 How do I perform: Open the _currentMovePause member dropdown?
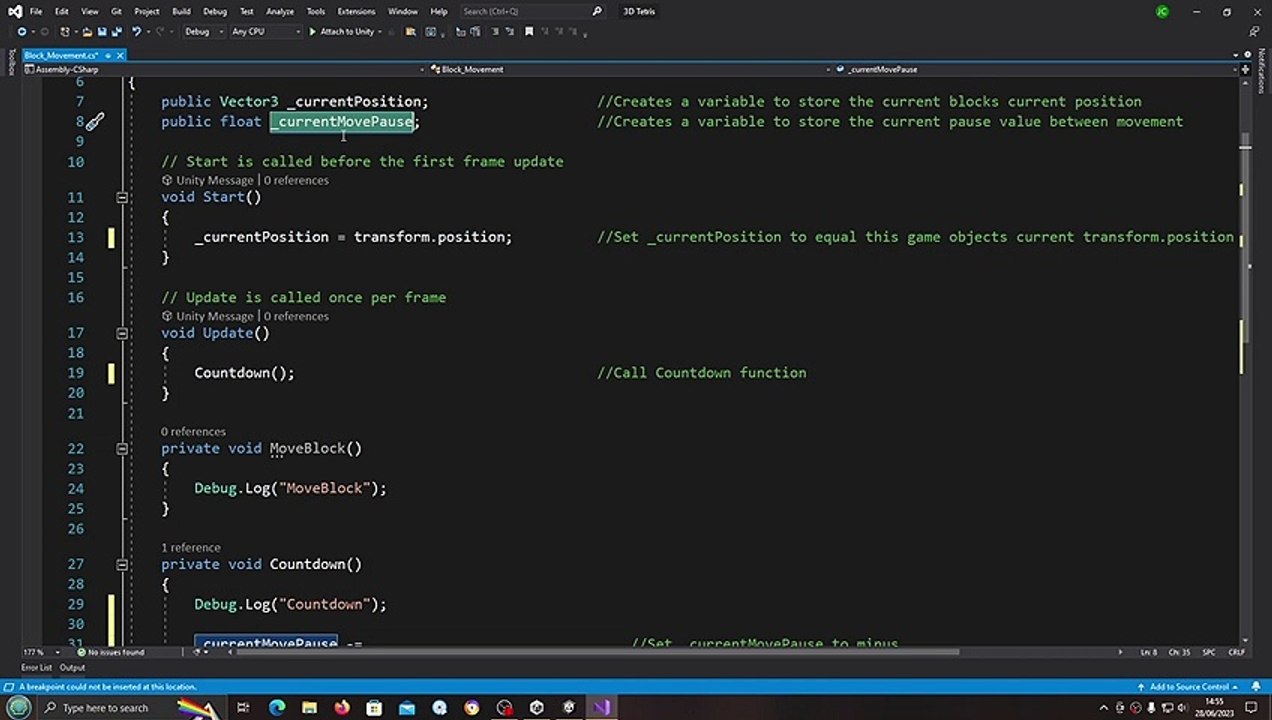1035,69
